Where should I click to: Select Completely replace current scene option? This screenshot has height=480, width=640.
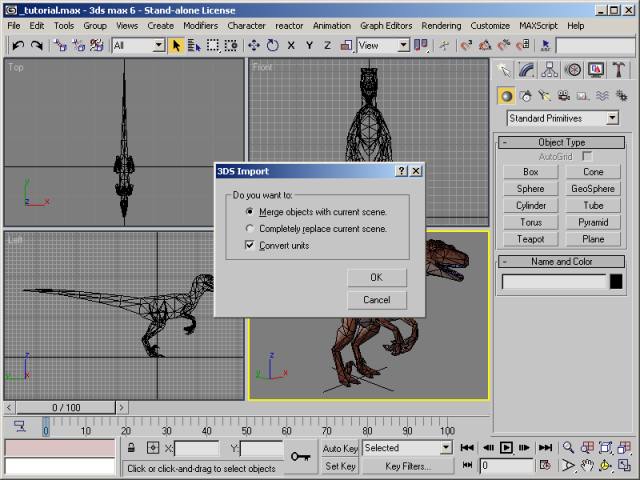249,229
